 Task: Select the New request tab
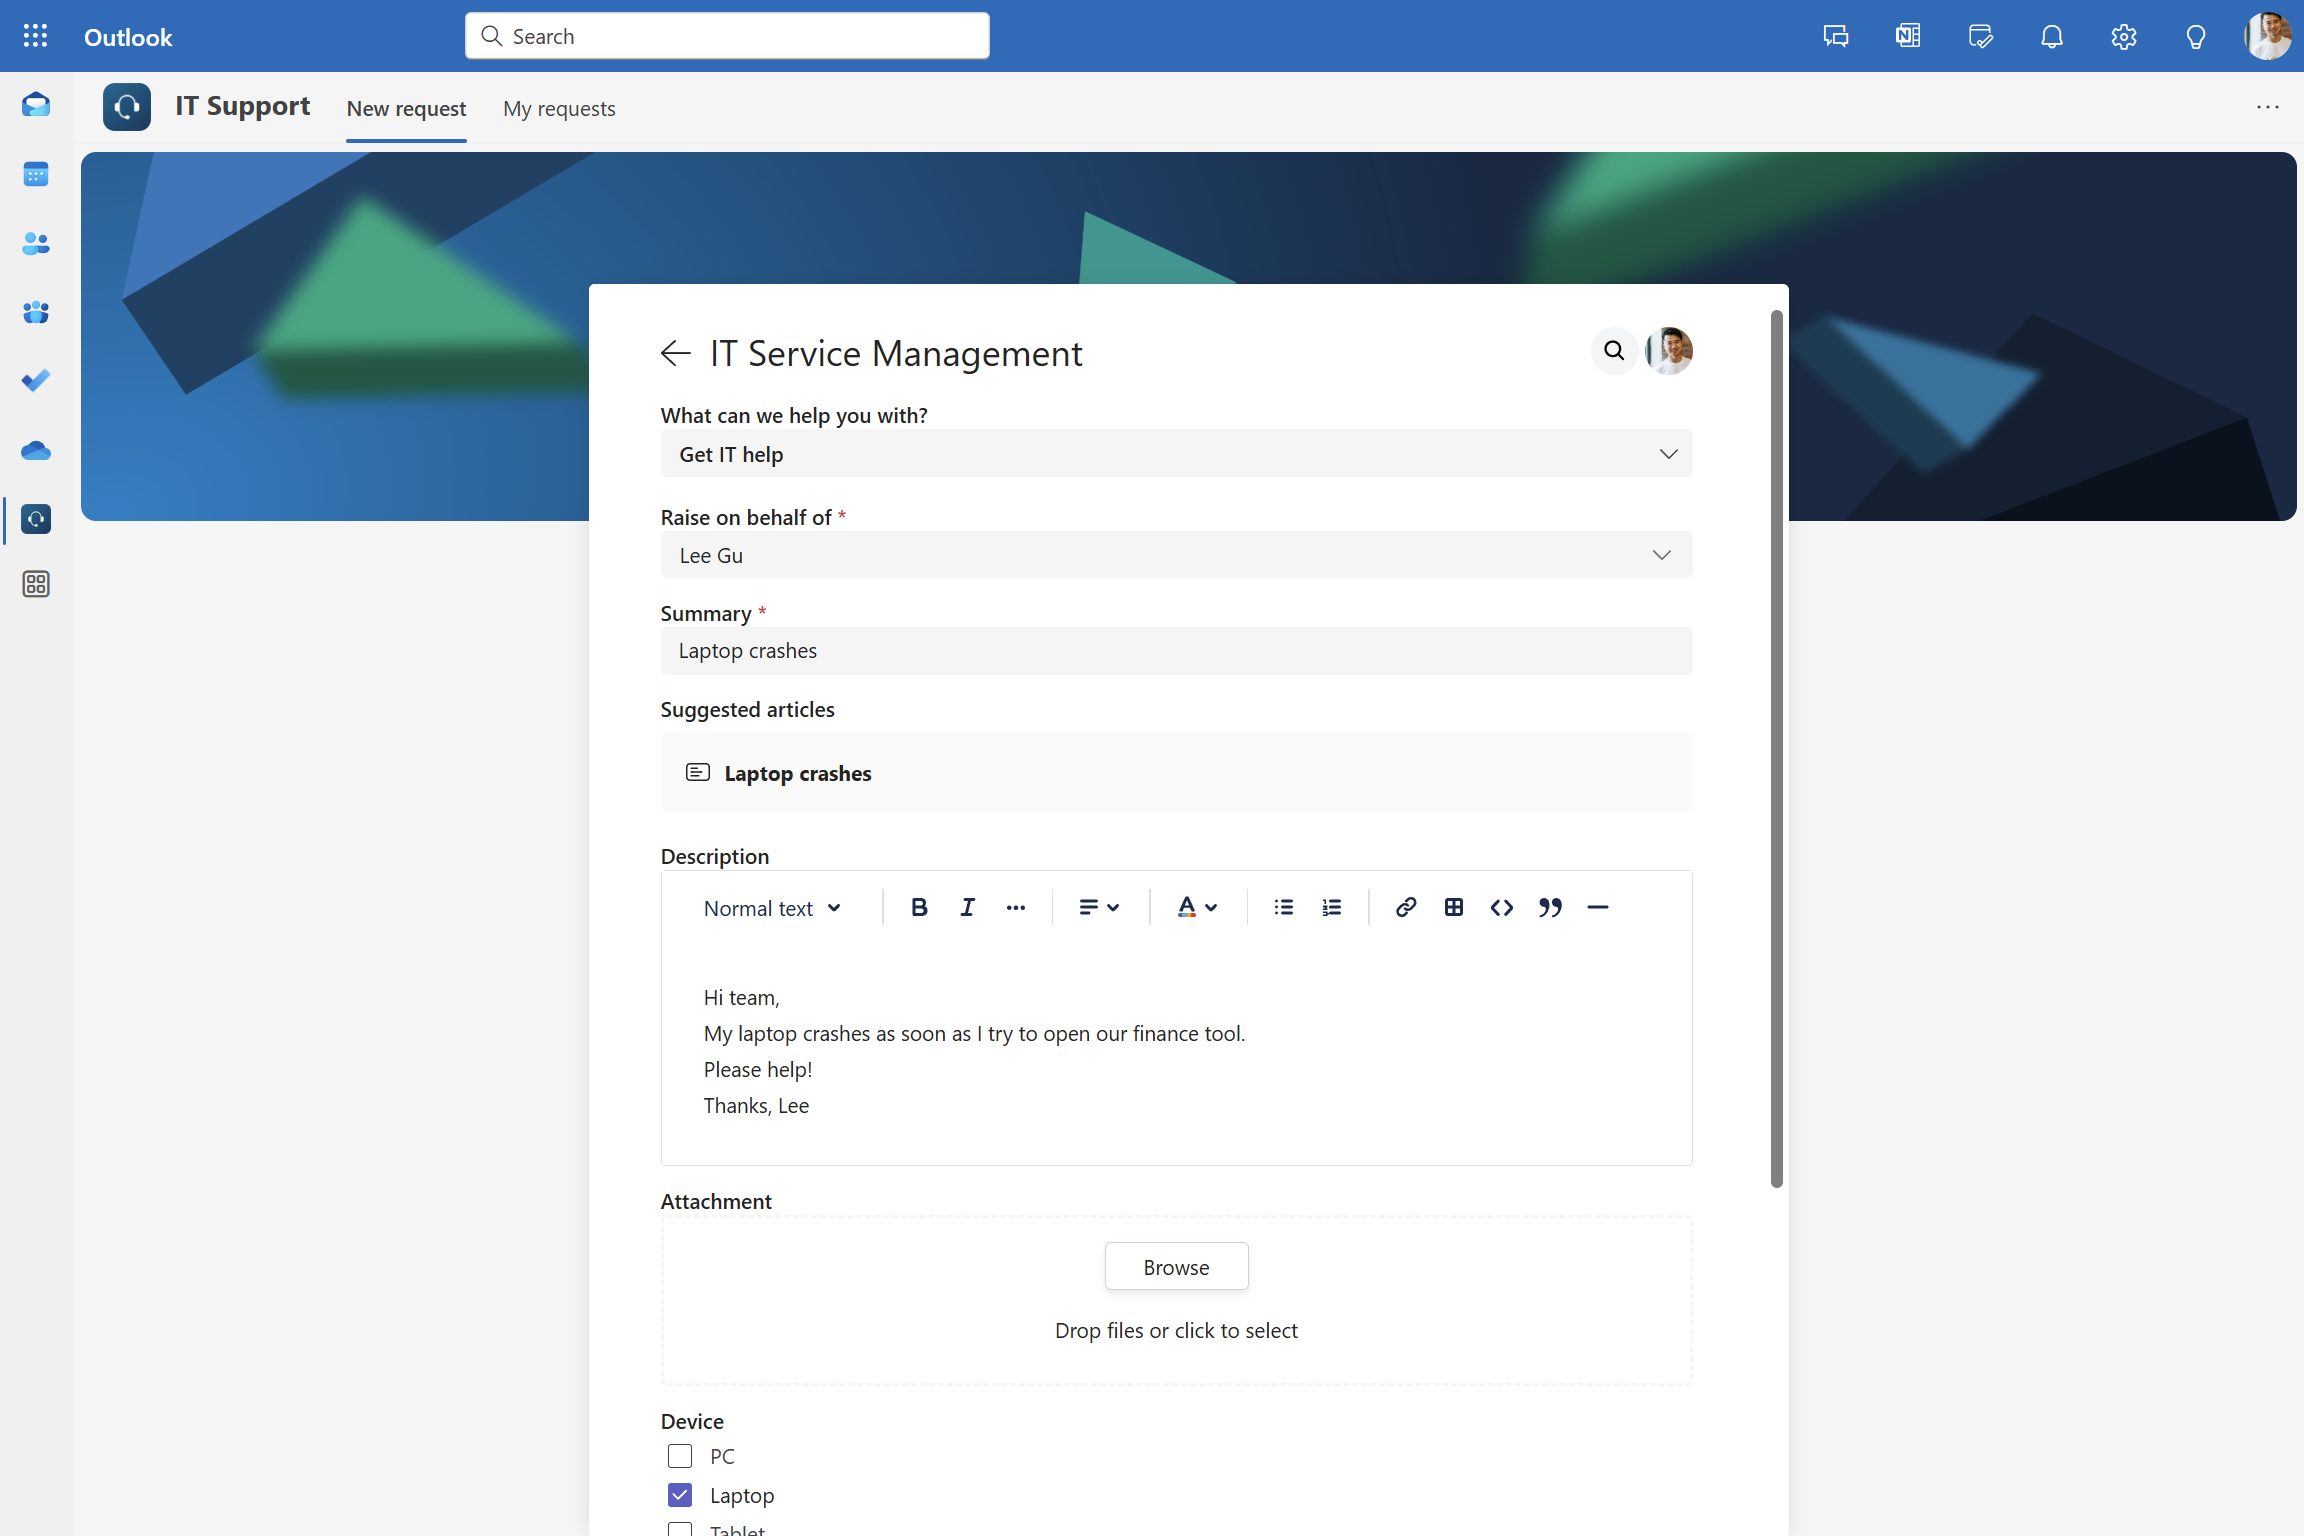(406, 108)
